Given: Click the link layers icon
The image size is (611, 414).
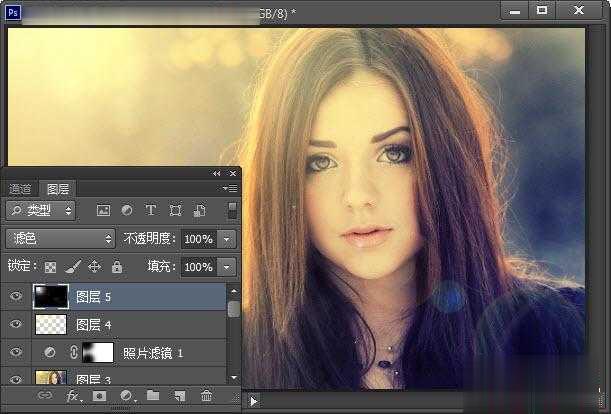Looking at the screenshot, I should [x=44, y=396].
